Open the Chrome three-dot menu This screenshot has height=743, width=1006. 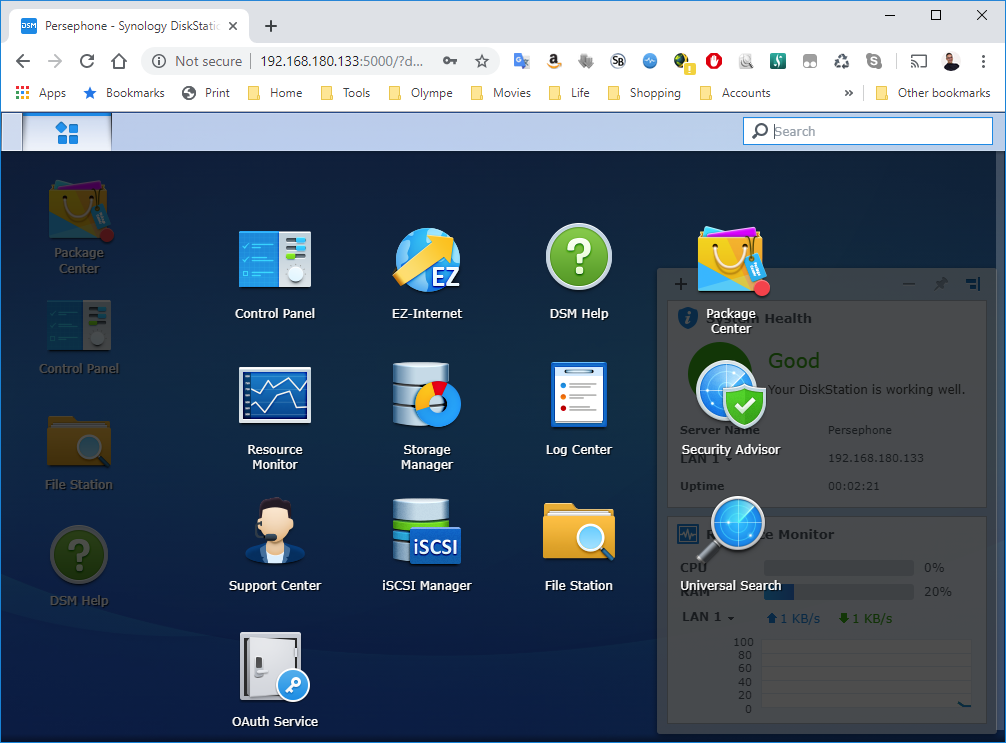click(x=983, y=61)
